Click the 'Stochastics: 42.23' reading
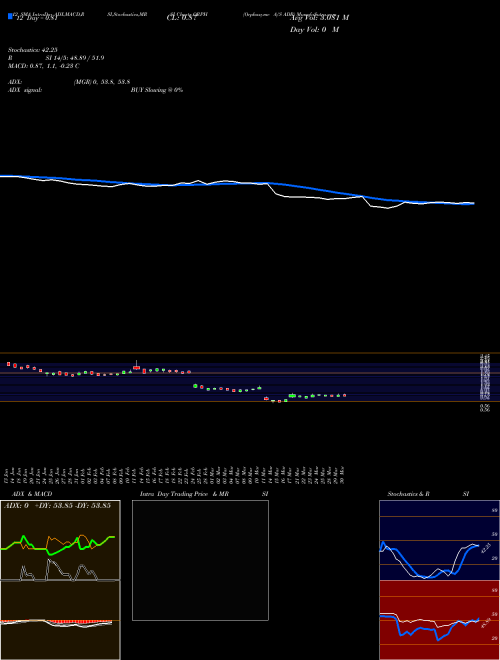 pyautogui.click(x=32, y=50)
